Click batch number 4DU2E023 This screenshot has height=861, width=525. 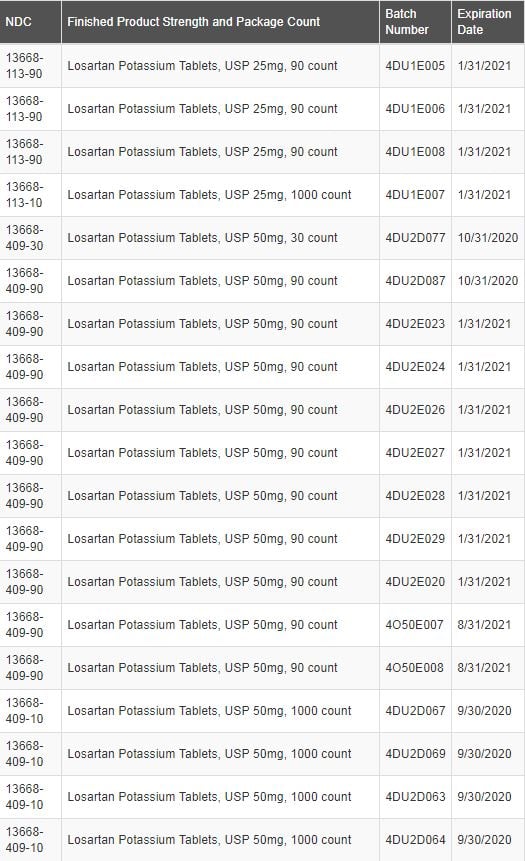coord(415,324)
